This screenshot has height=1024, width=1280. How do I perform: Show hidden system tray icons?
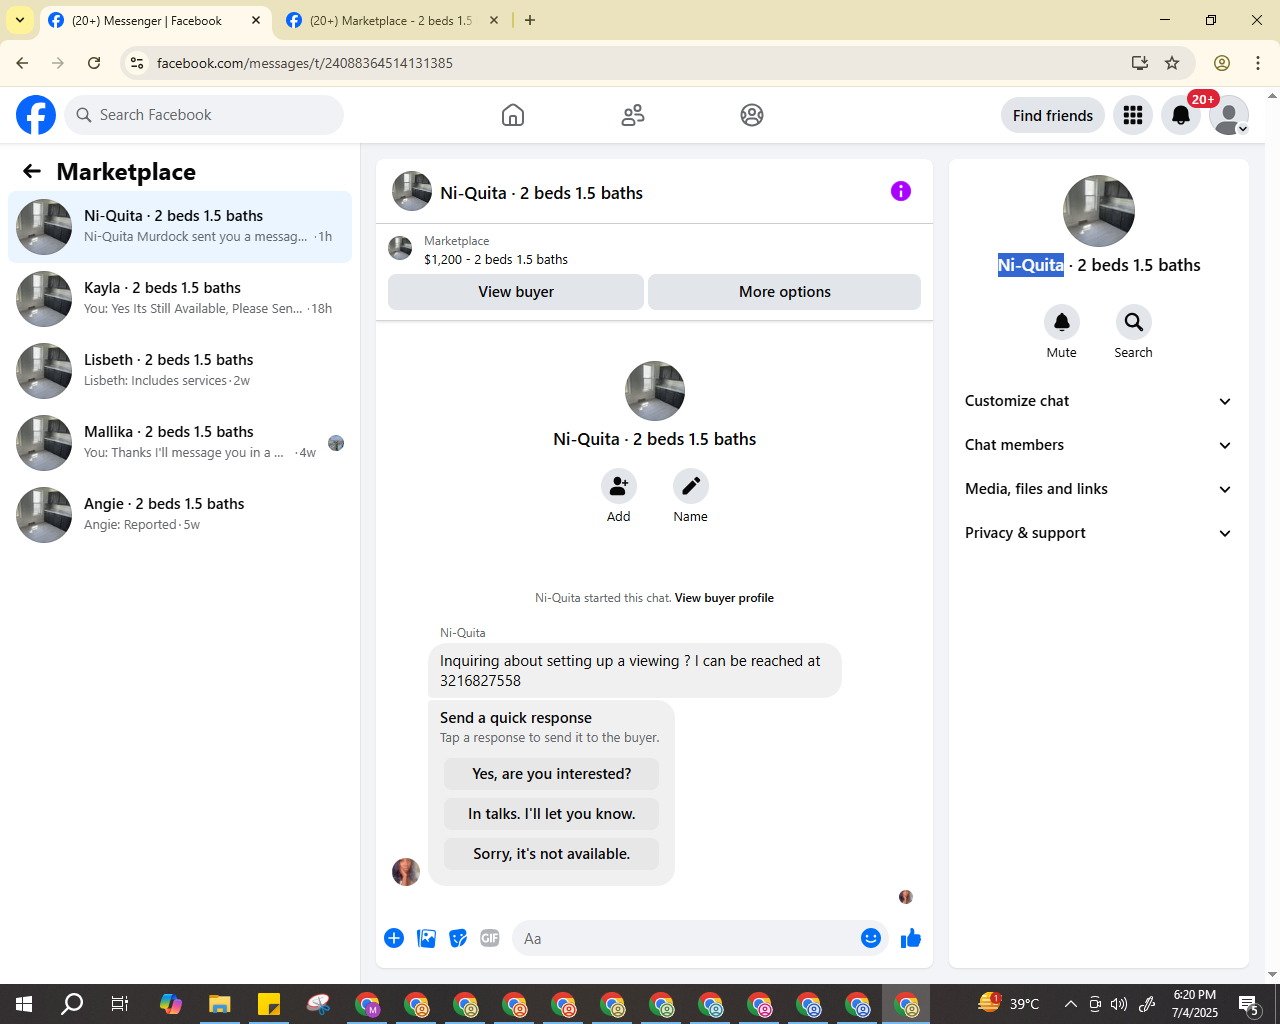[1071, 1004]
